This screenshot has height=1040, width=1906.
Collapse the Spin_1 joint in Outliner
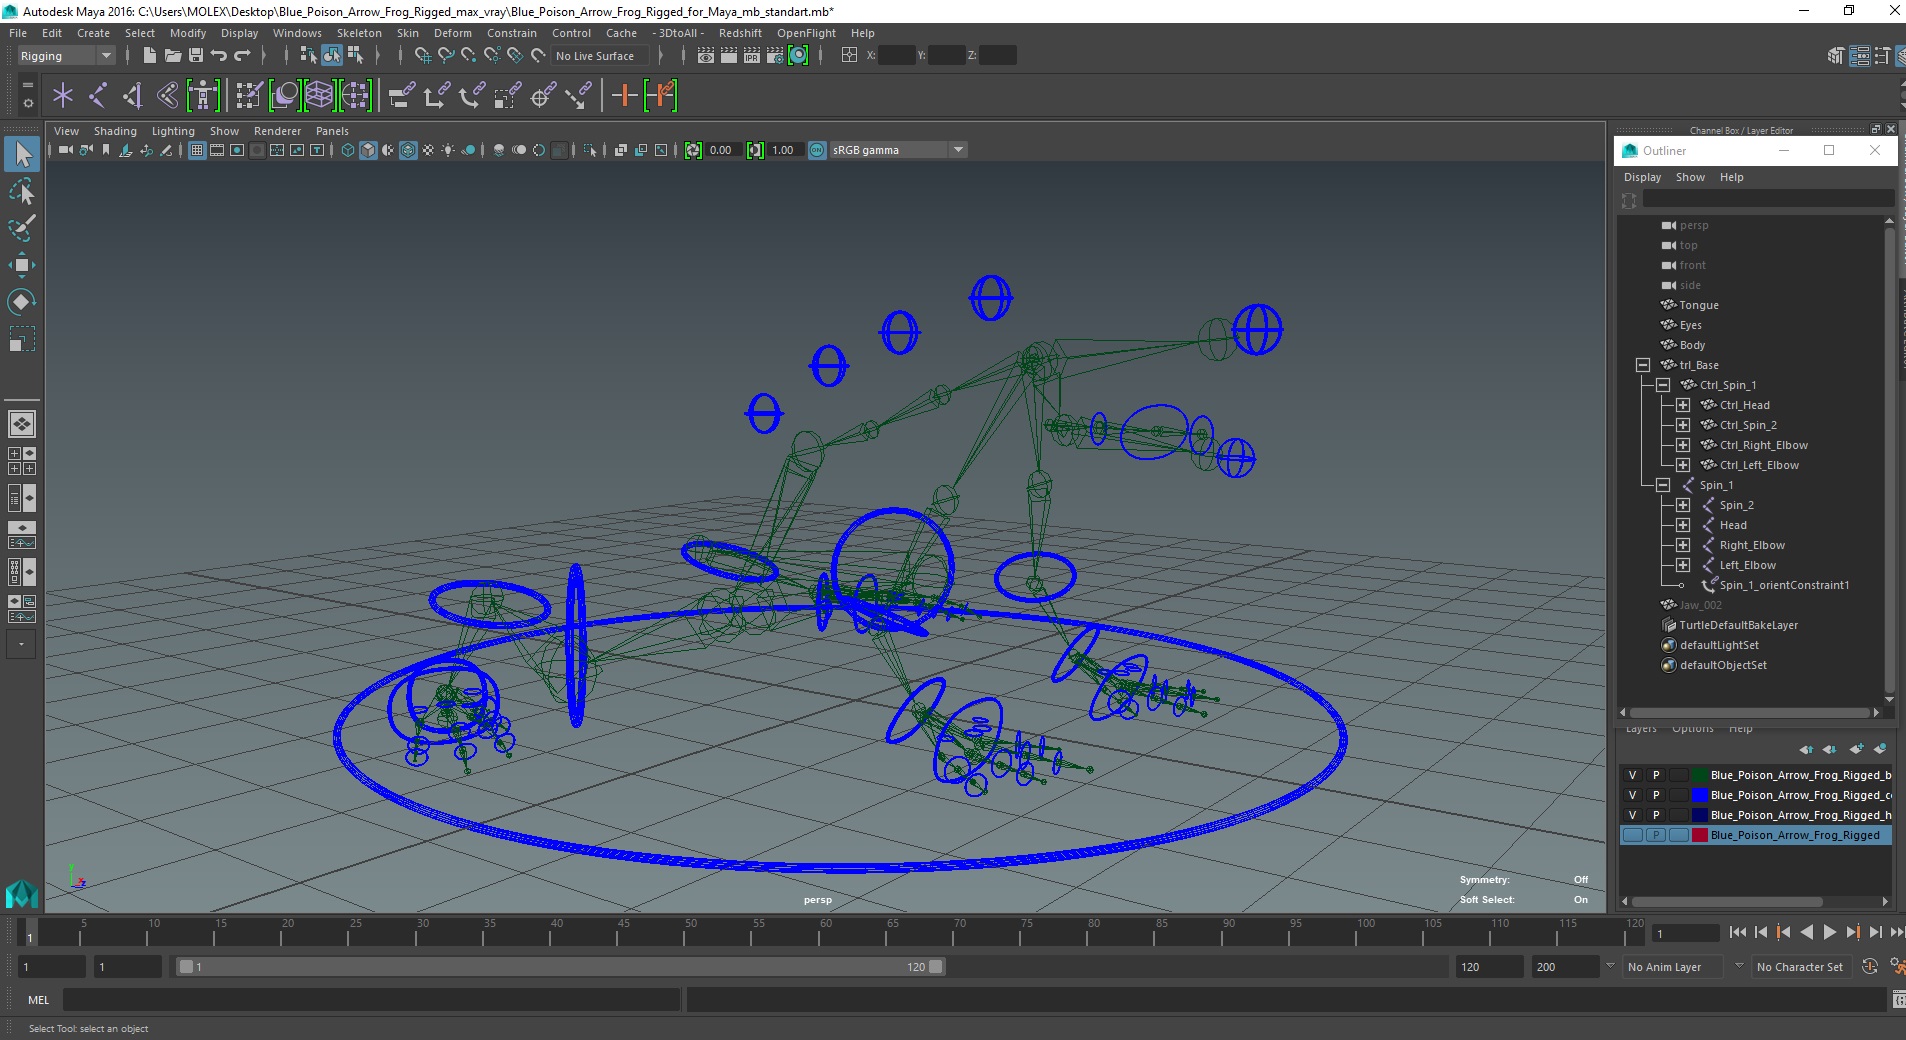pos(1663,485)
